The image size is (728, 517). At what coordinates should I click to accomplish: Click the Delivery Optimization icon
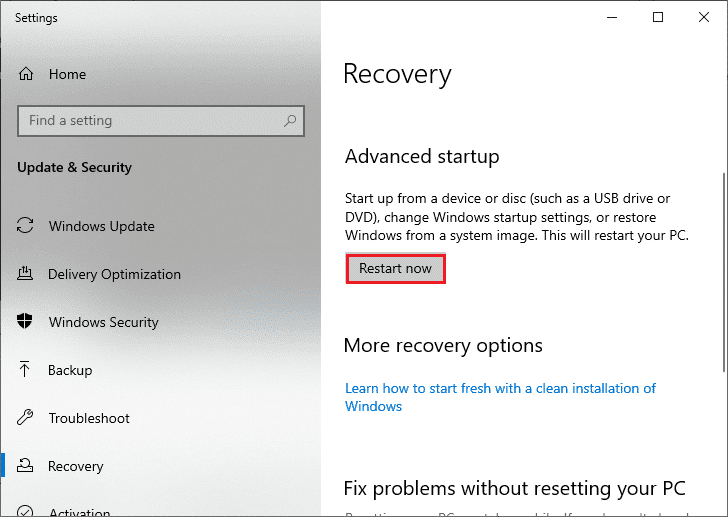pos(27,274)
